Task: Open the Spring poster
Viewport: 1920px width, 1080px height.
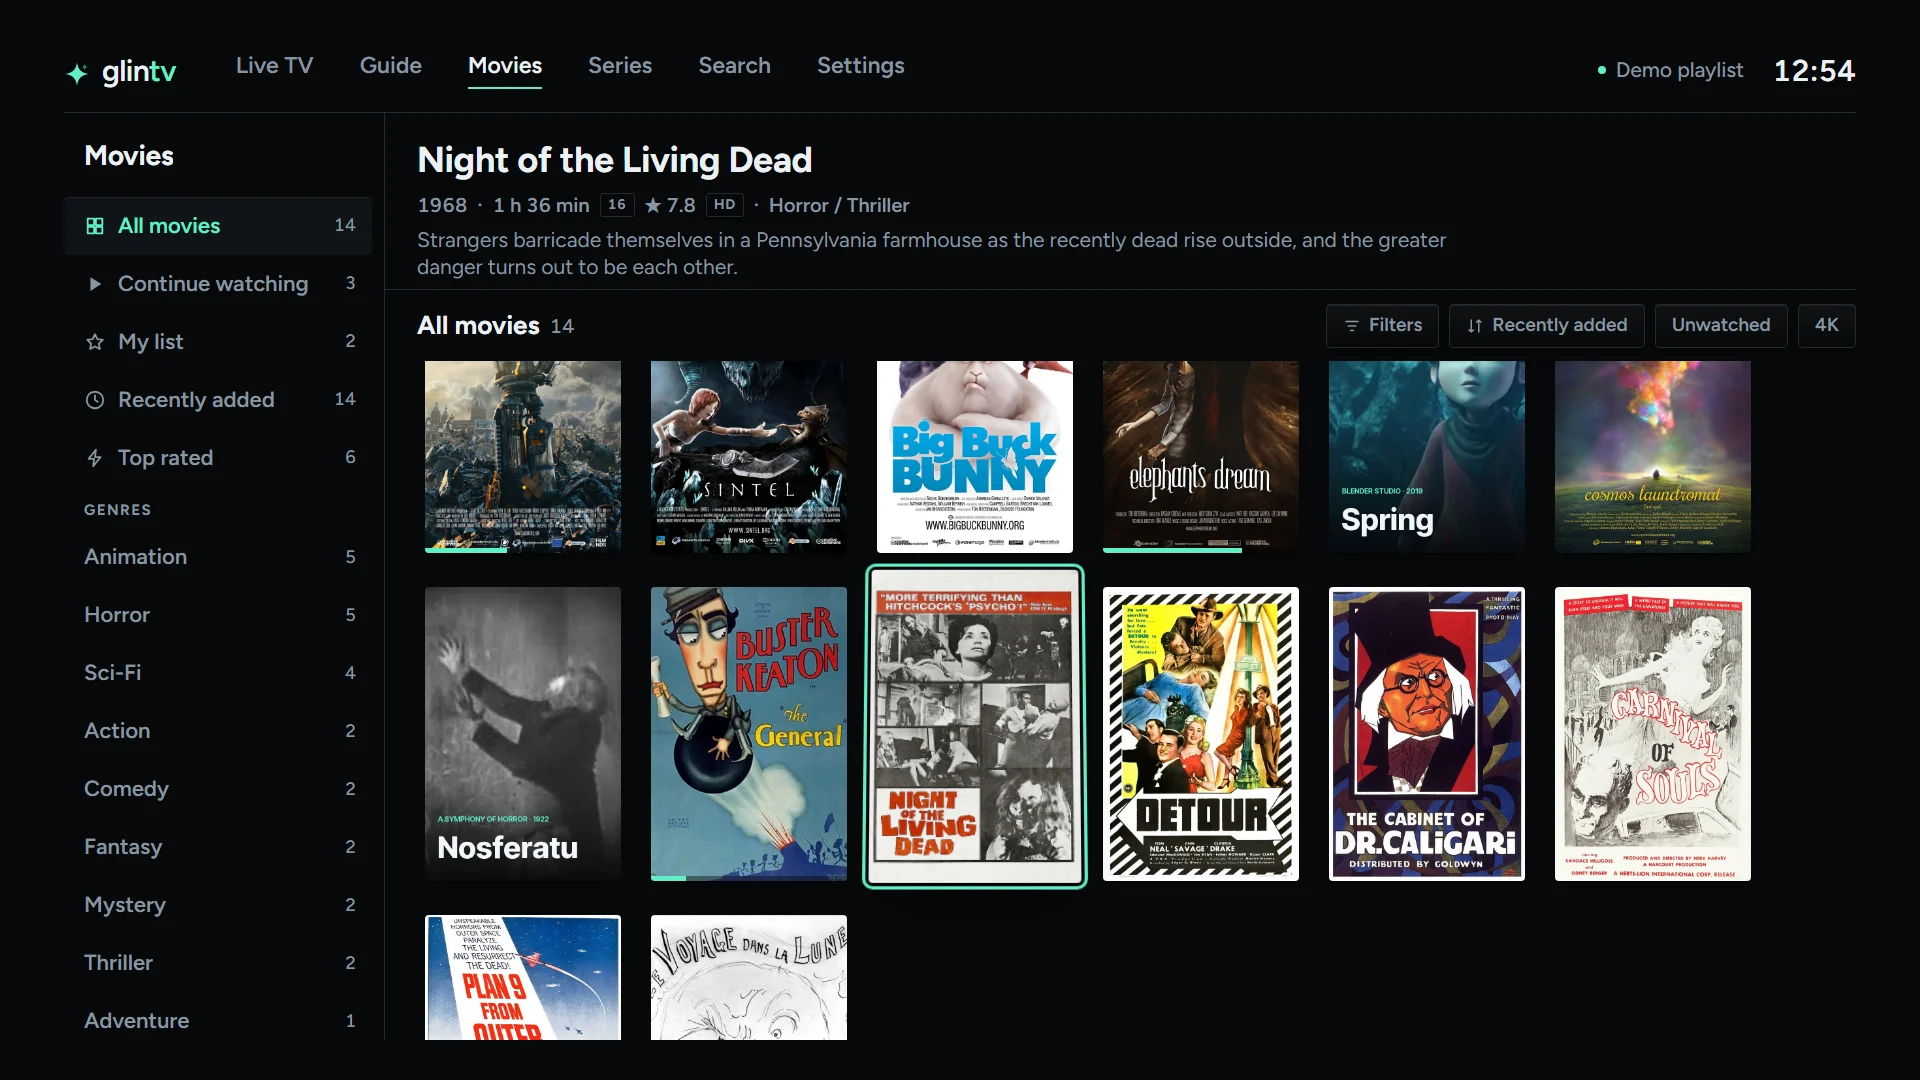Action: point(1427,457)
